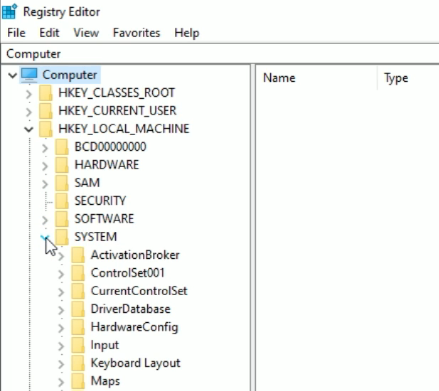
Task: Click the Computer monitor icon in tree
Action: (29, 75)
